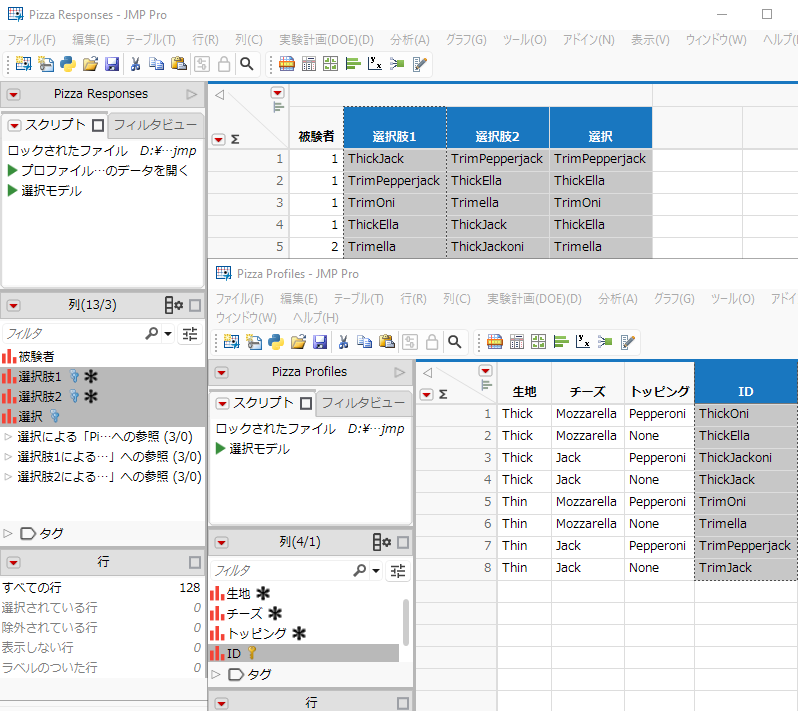798x711 pixels.
Task: Click Open folder icon in Pizza Profiles toolbar
Action: (x=298, y=342)
